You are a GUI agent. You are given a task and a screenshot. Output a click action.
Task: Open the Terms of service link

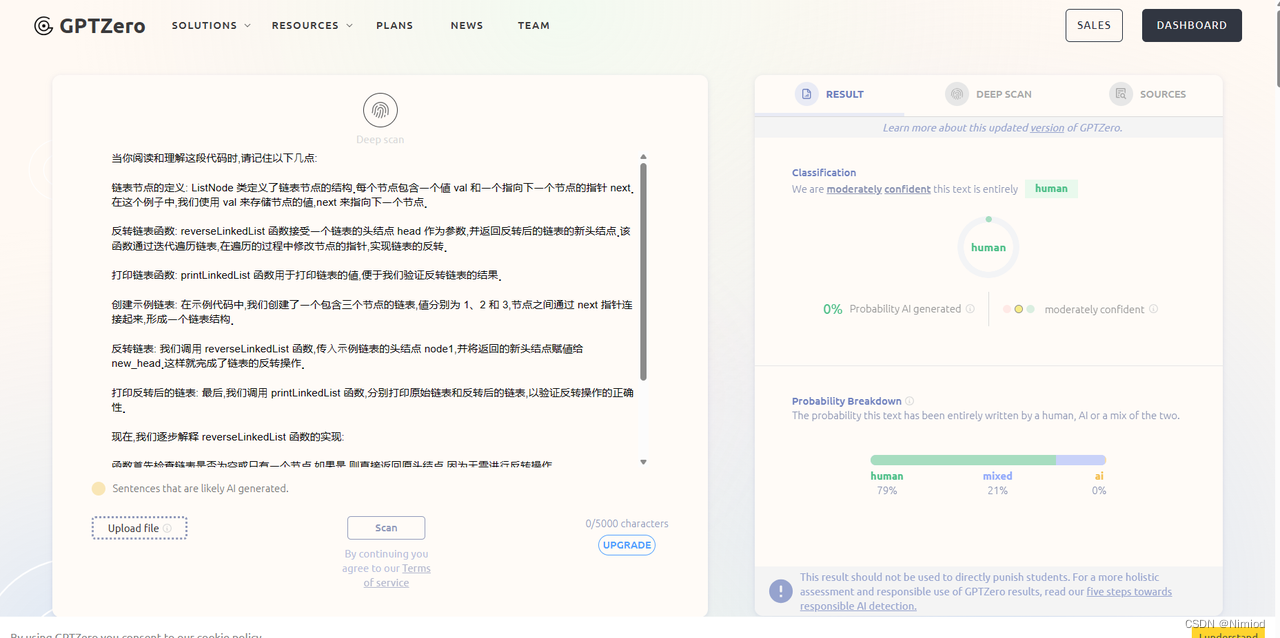click(x=401, y=575)
